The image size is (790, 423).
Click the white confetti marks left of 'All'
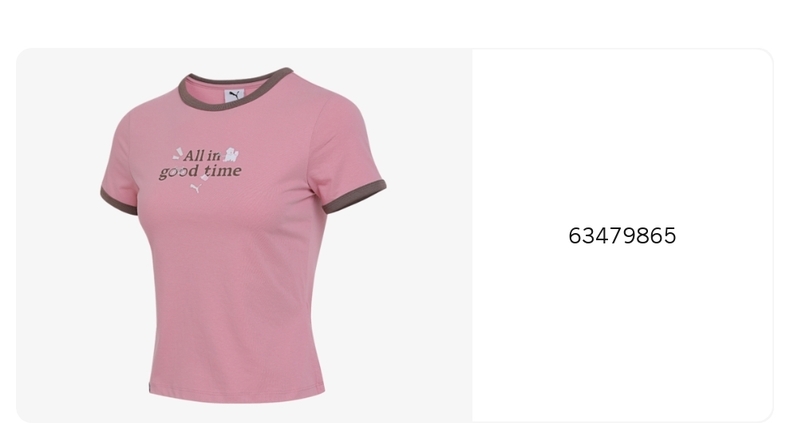(177, 154)
